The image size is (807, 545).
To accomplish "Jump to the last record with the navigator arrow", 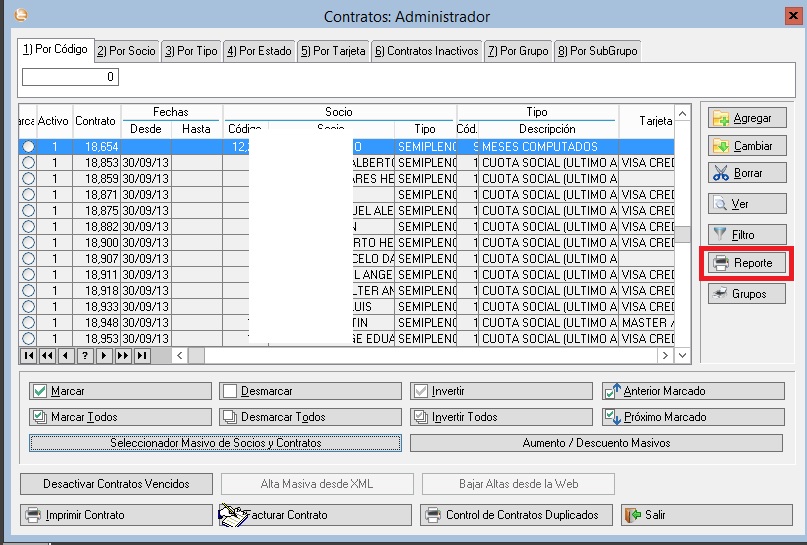I will click(141, 356).
